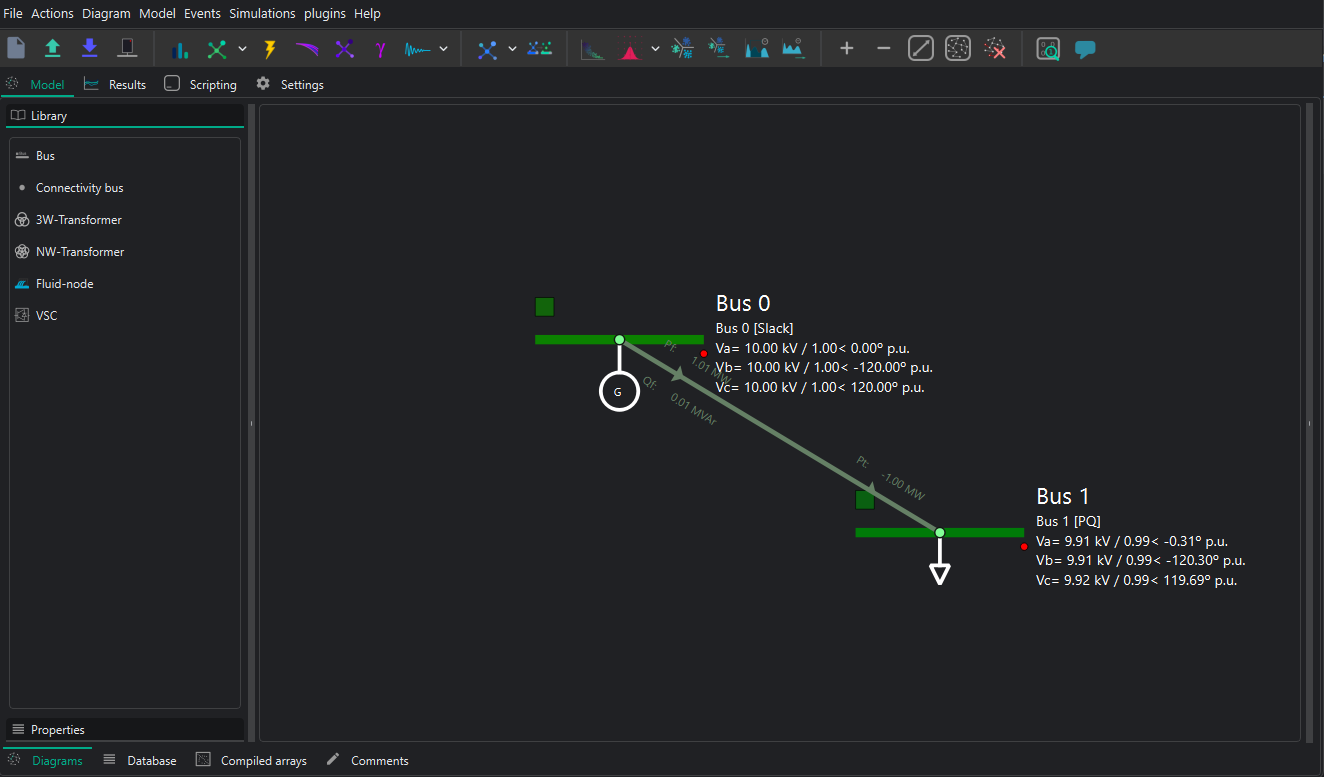
Task: Open the Model menu
Action: (x=157, y=13)
